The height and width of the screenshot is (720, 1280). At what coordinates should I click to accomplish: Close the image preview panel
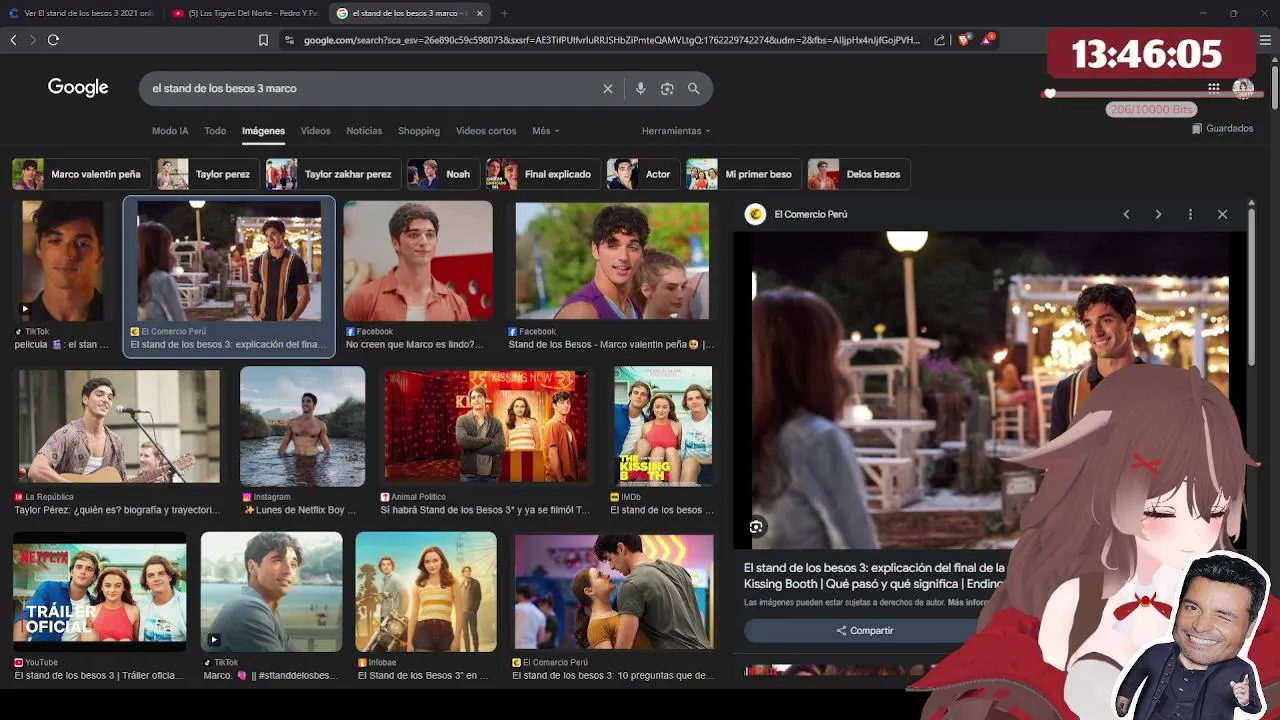[x=1222, y=214]
